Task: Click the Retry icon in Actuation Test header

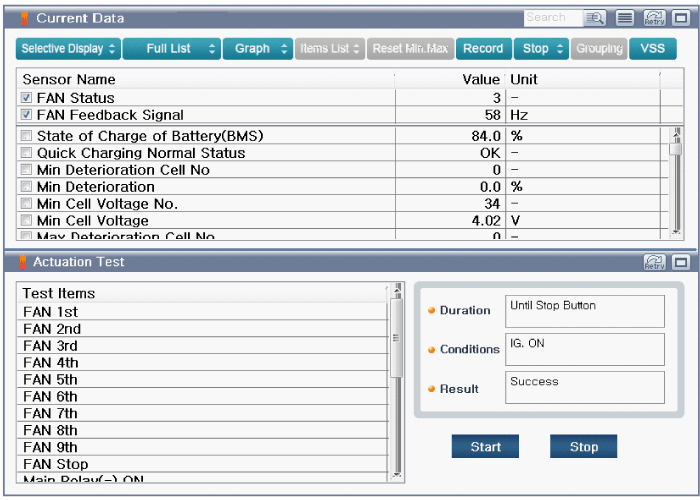Action: click(x=654, y=262)
